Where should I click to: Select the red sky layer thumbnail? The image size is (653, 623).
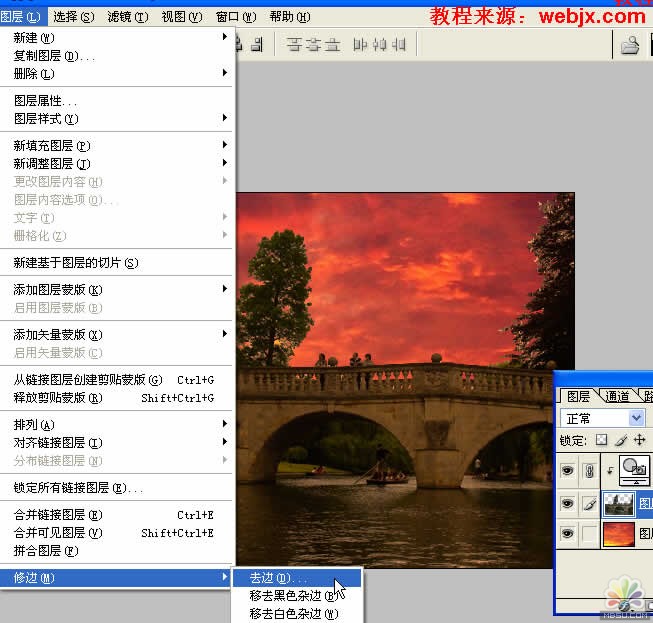click(x=619, y=534)
